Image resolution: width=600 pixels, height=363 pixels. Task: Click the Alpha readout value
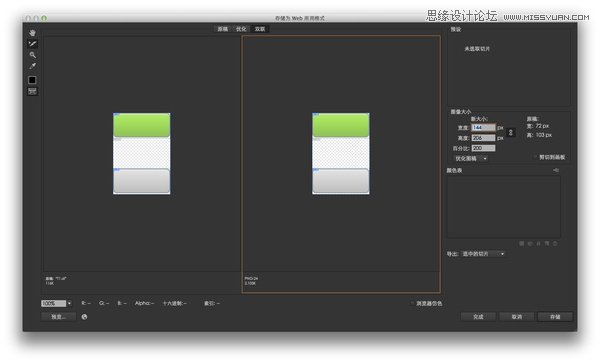pyautogui.click(x=144, y=303)
